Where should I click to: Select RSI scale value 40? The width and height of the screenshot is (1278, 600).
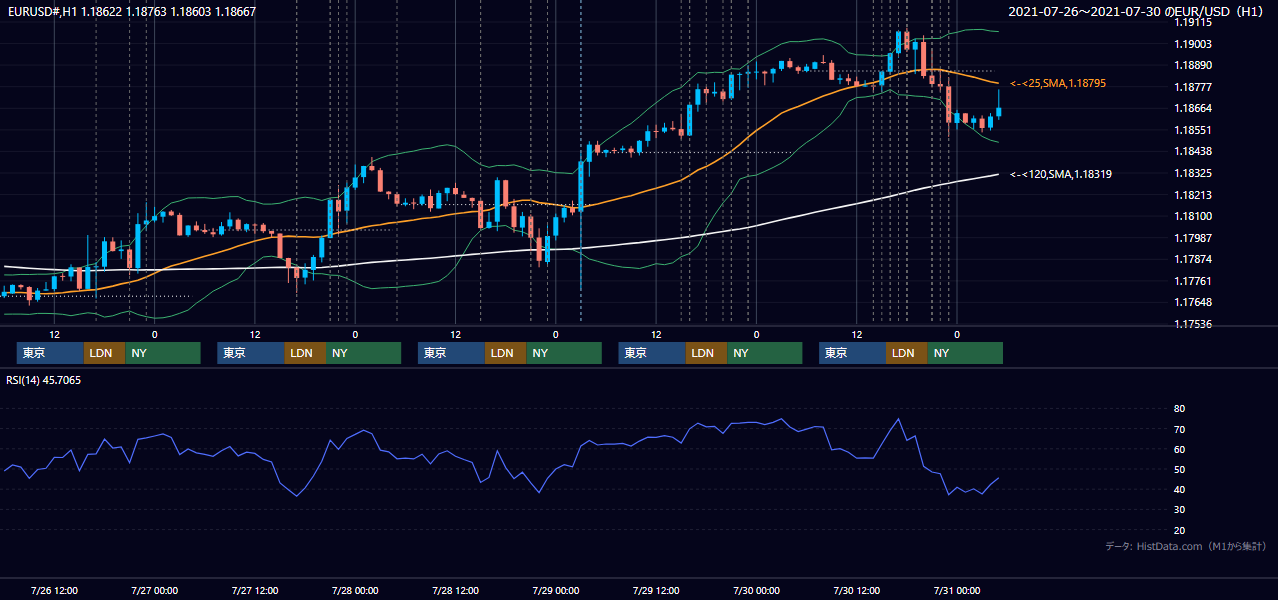[1179, 489]
